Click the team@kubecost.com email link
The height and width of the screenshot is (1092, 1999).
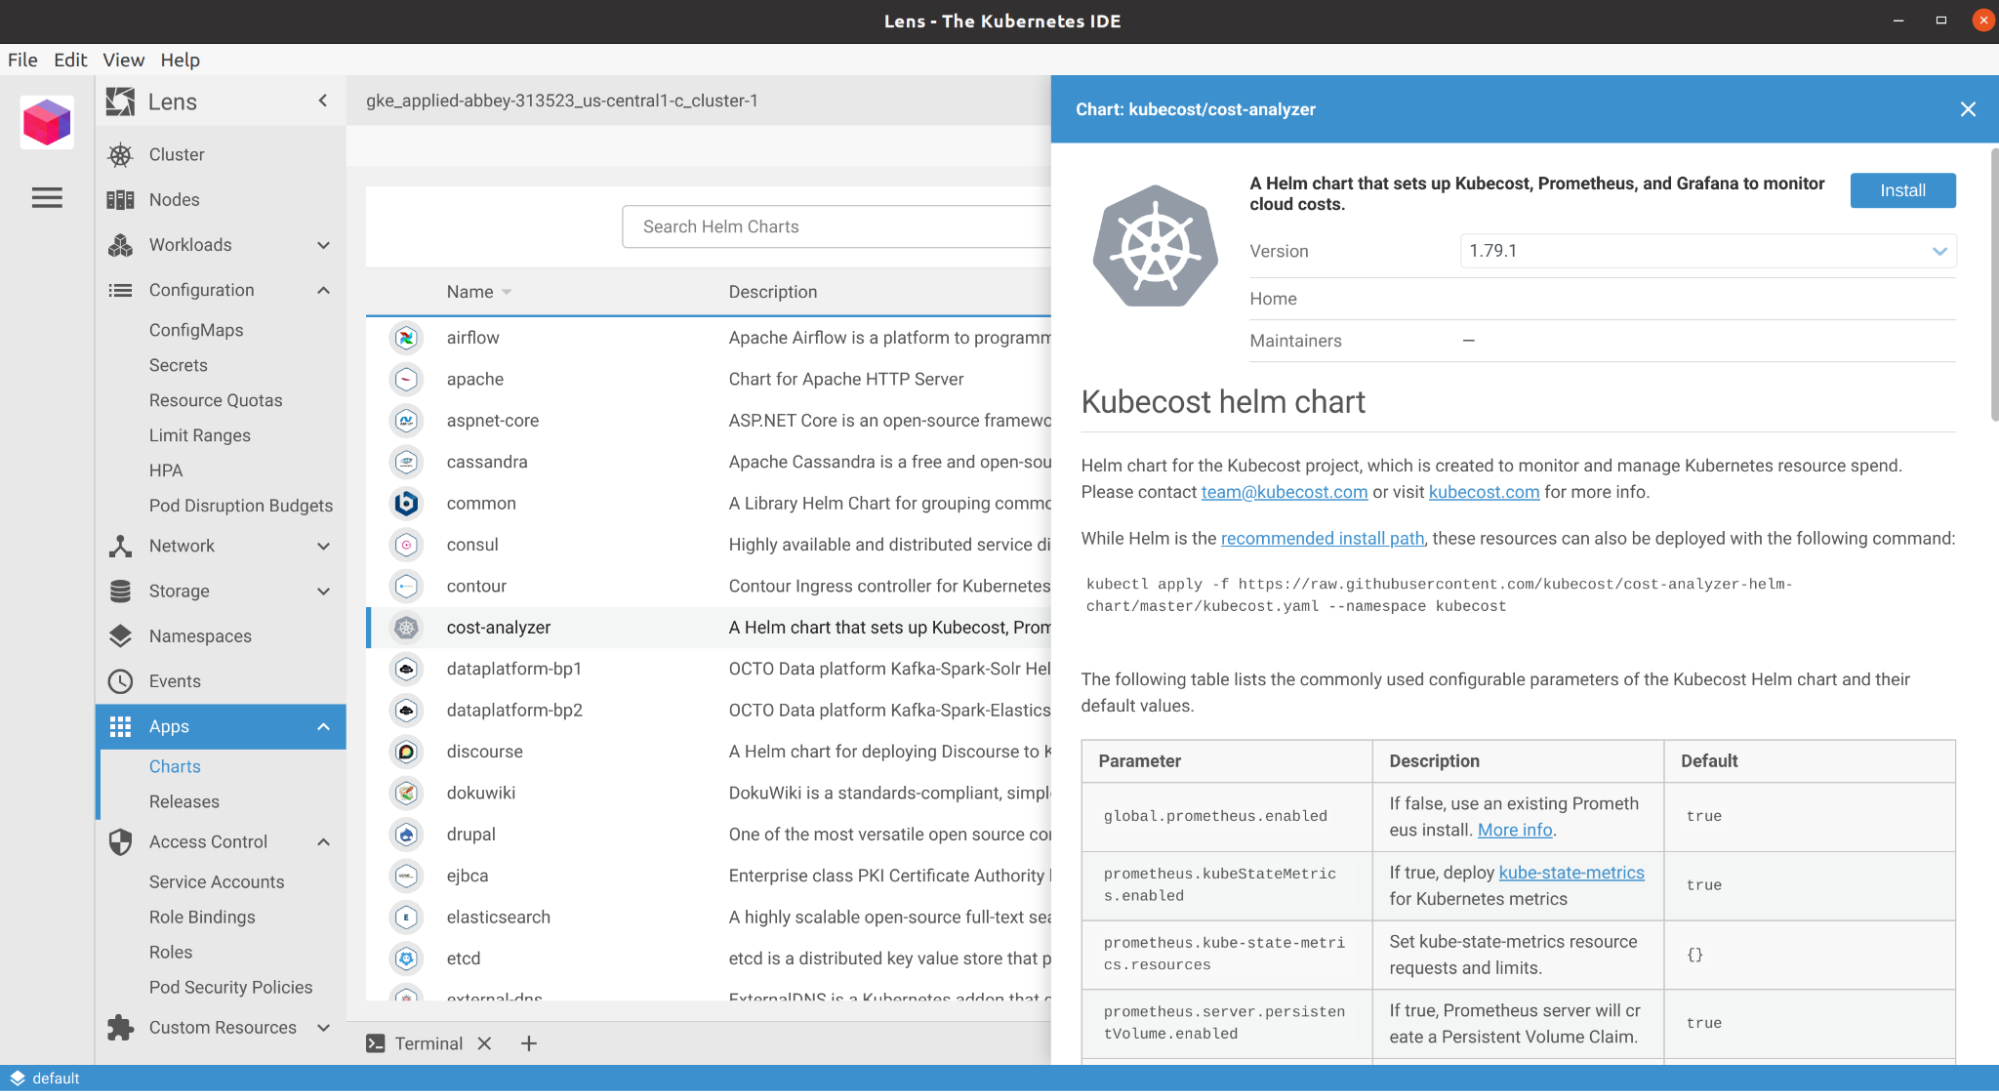(x=1284, y=492)
